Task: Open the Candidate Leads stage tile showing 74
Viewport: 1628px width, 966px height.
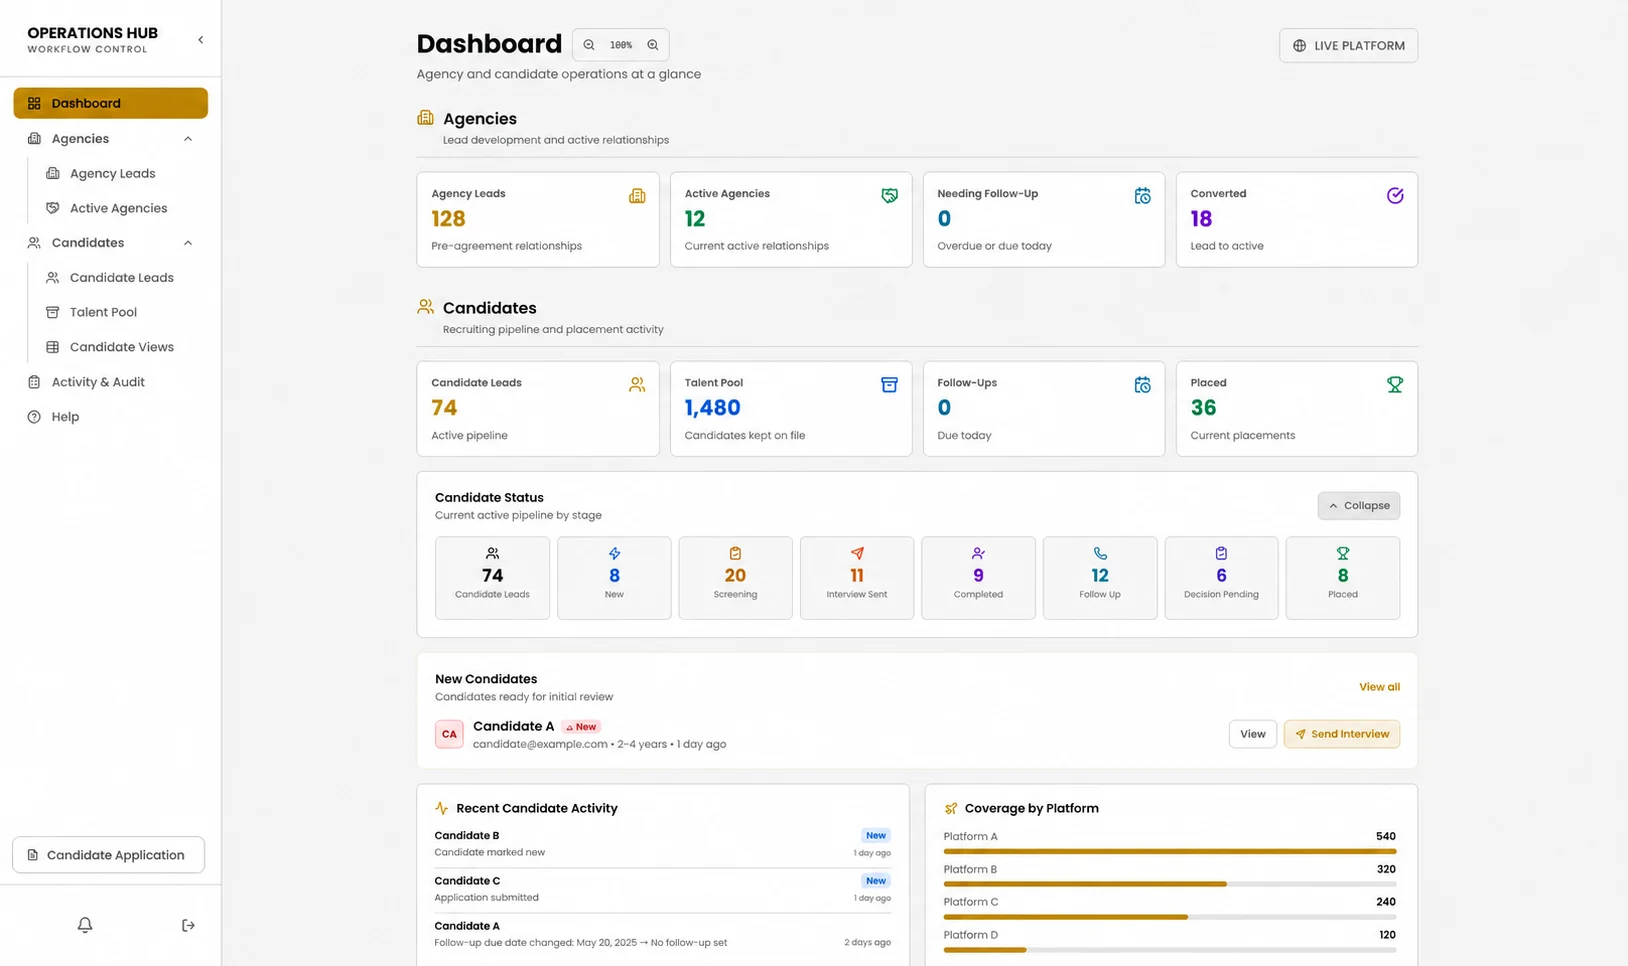Action: (492, 578)
